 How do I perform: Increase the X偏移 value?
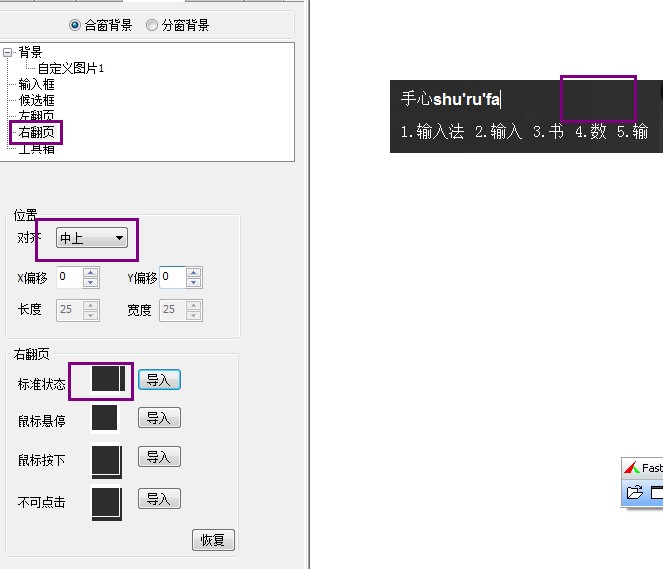91,272
